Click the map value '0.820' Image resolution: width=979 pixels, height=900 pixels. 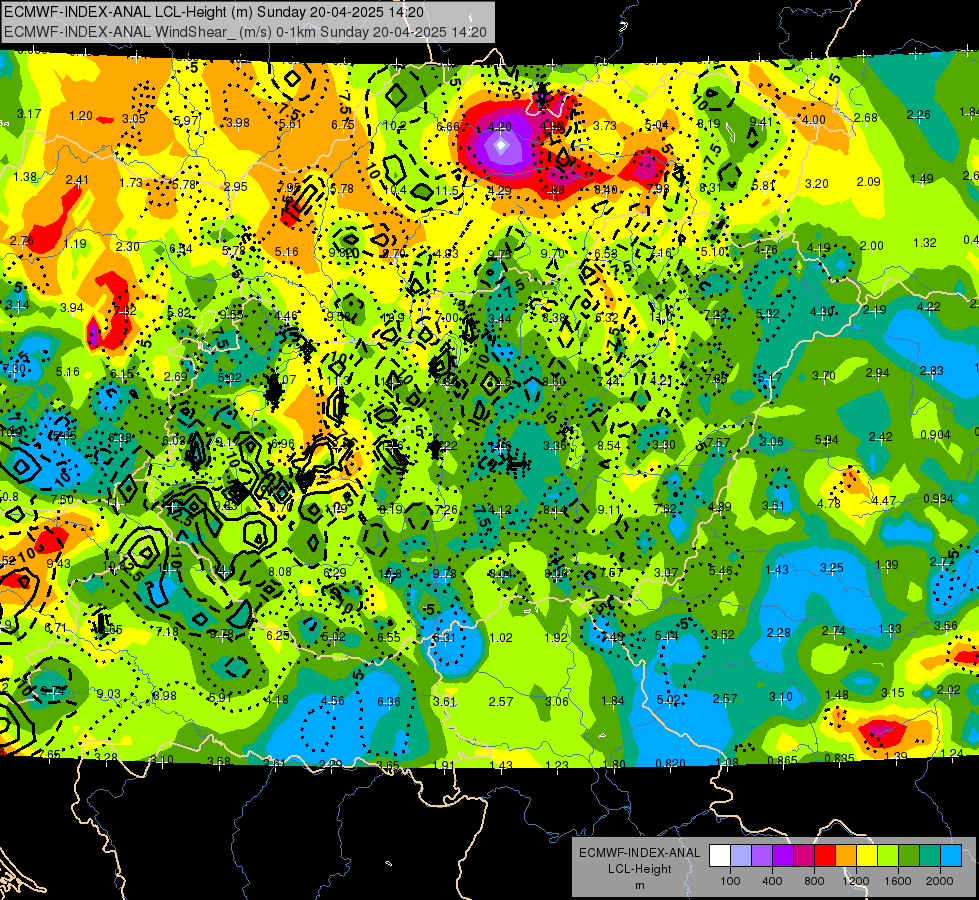(671, 763)
